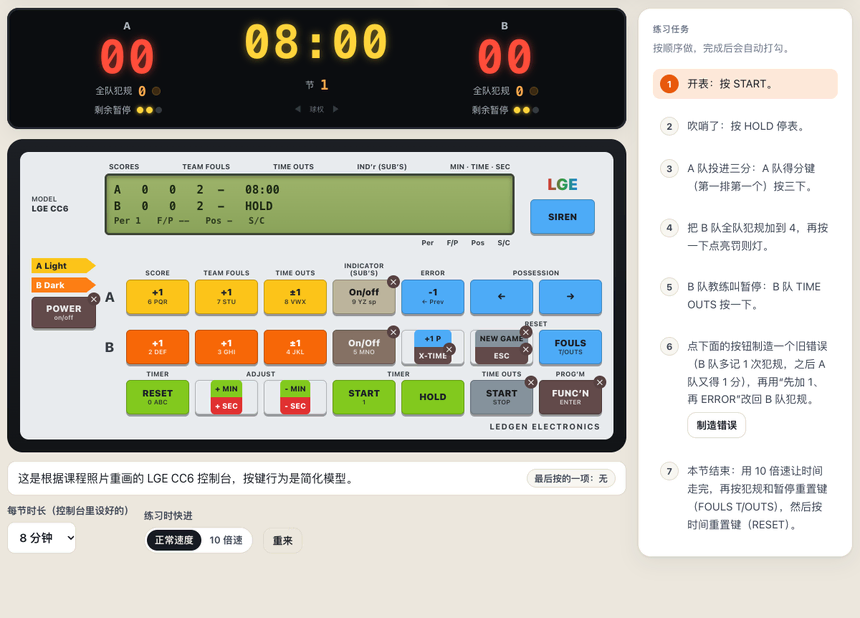The image size is (860, 618).
Task: Click the gray TIME OUTS START STOP key
Action: pyautogui.click(x=501, y=397)
